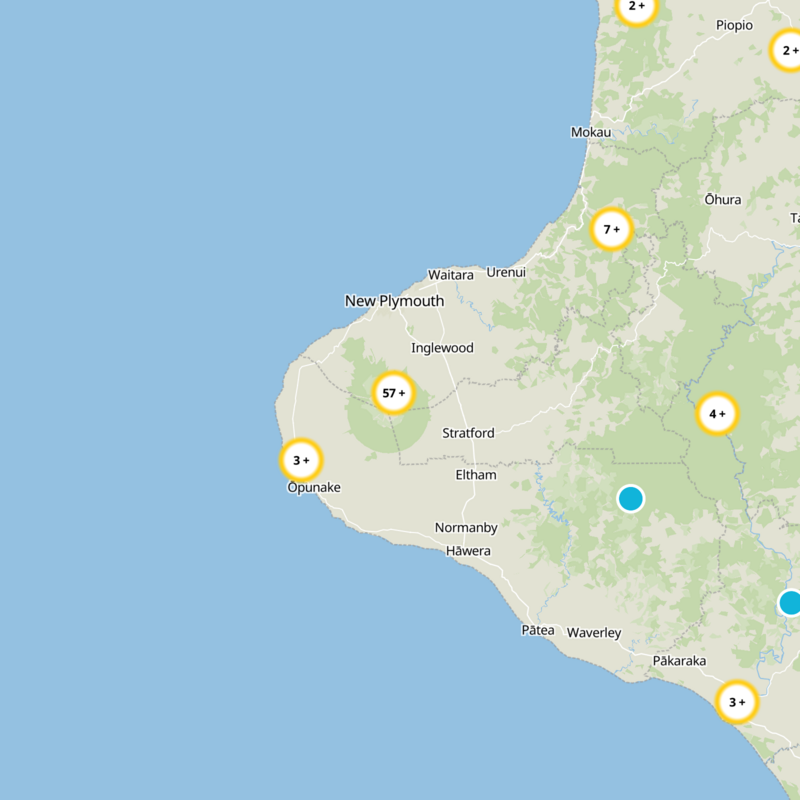
Task: Open the 2 + cluster east of Piopio
Action: (x=788, y=50)
